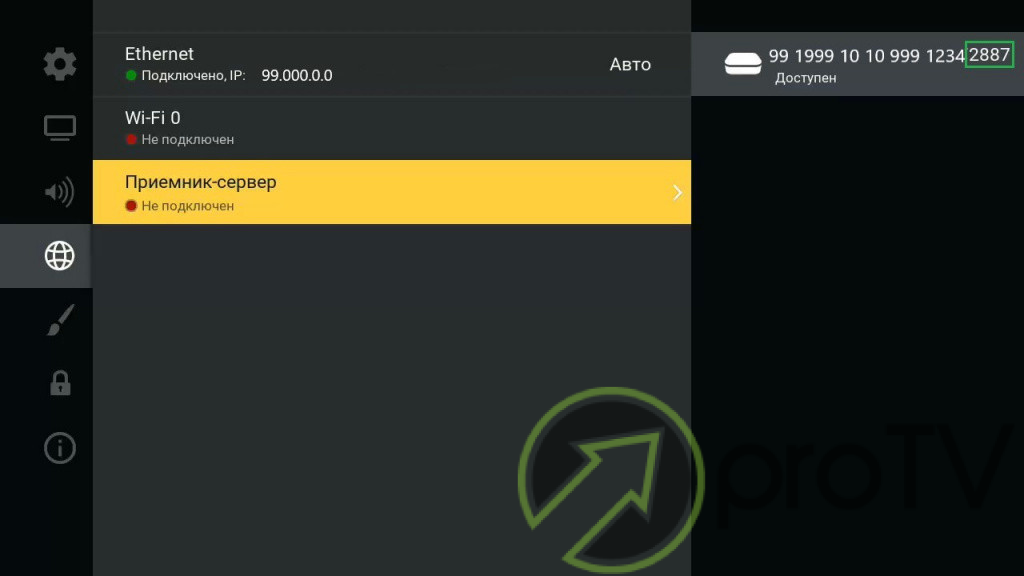Click Доступен status under receiver ID

point(805,78)
